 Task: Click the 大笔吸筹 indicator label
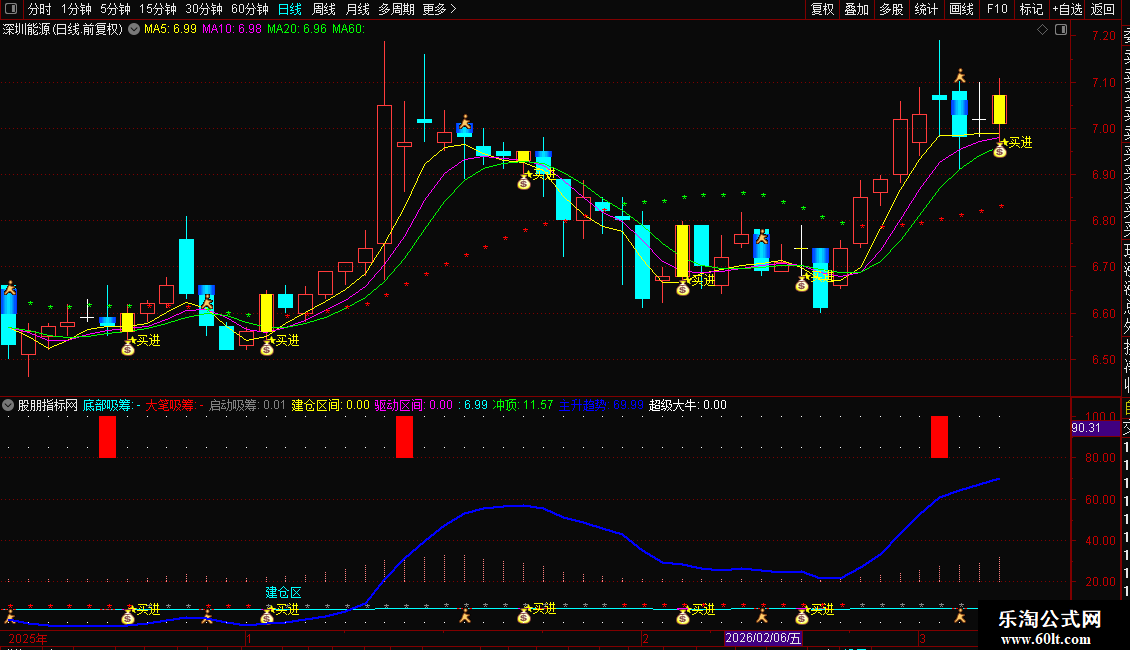click(174, 405)
